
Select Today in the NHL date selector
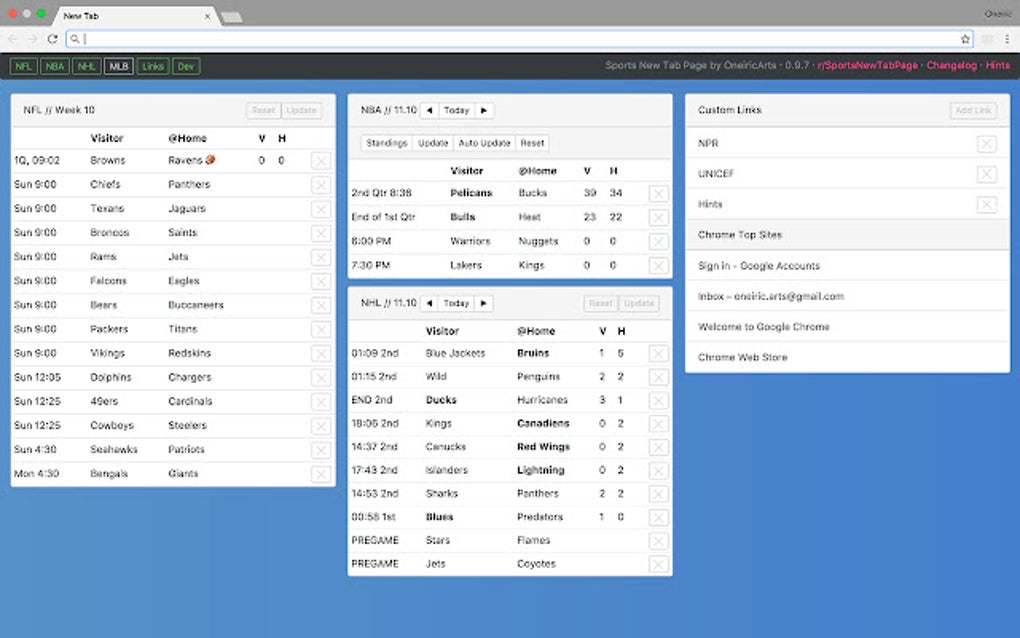[458, 302]
